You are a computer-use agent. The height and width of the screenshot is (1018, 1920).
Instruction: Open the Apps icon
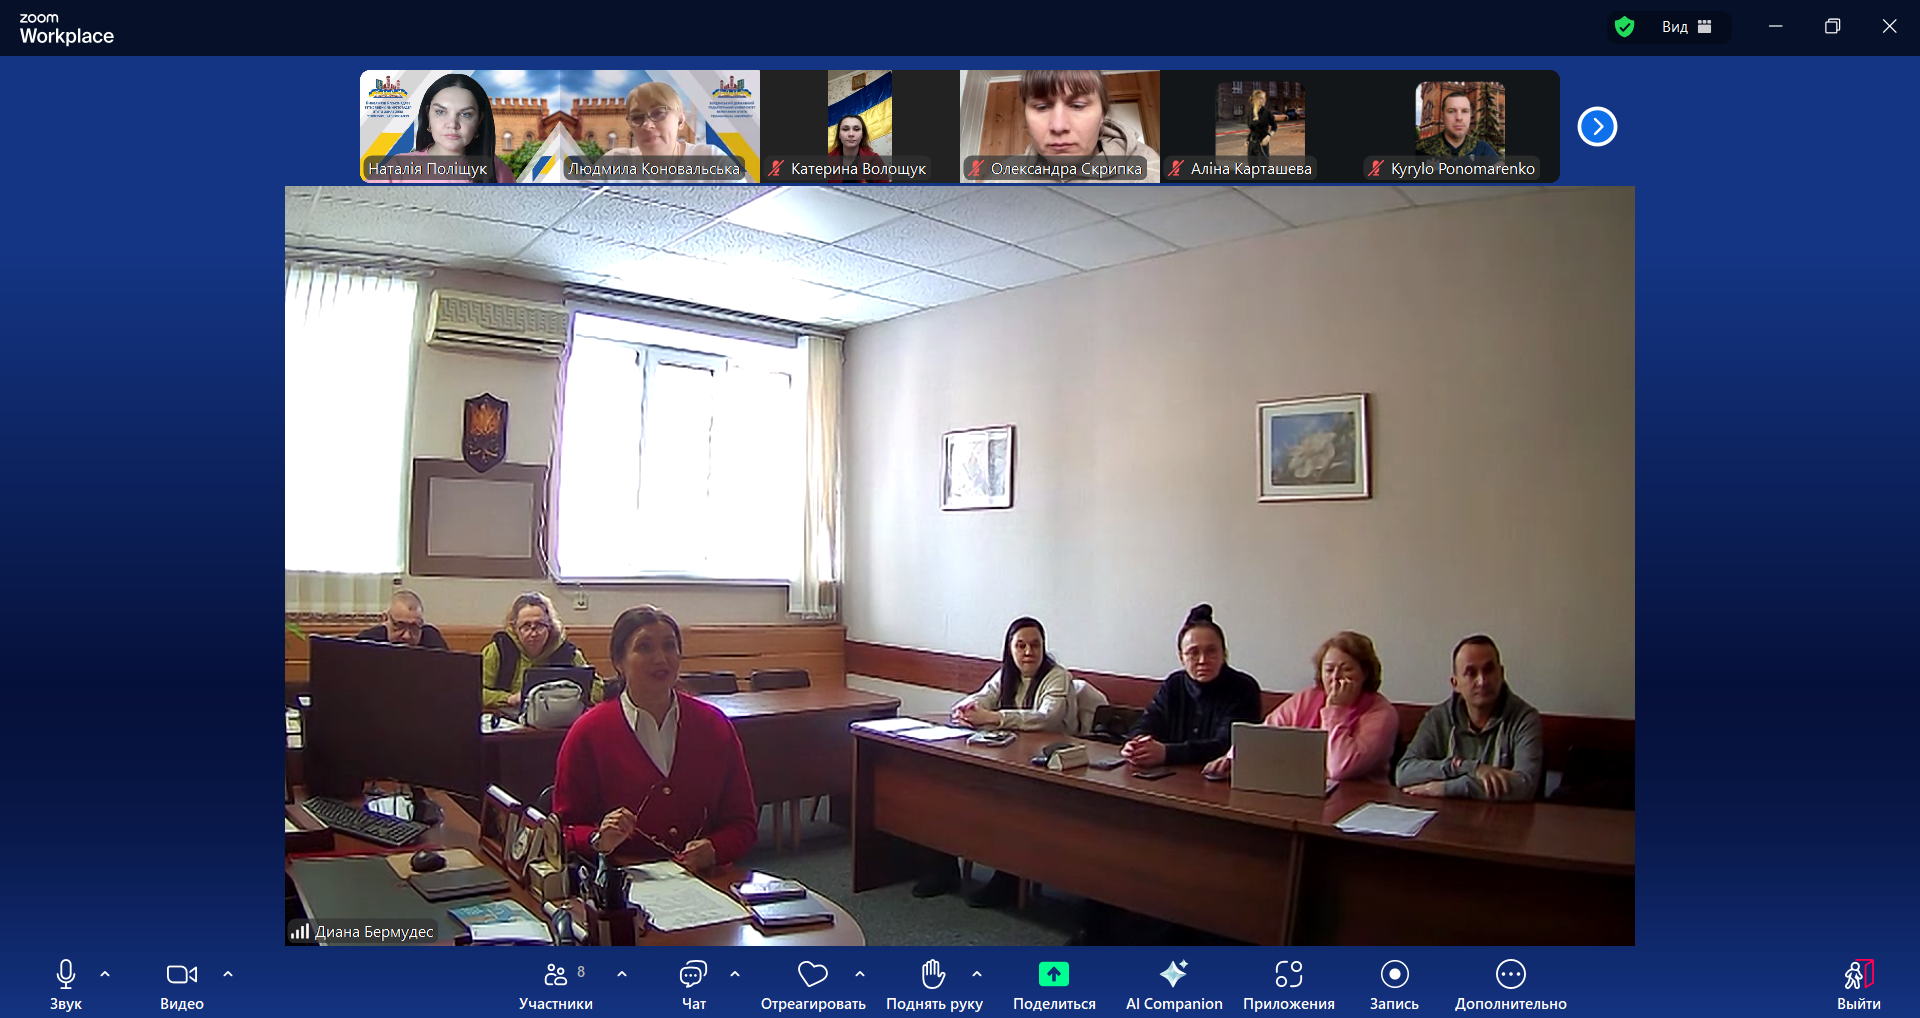click(x=1288, y=974)
